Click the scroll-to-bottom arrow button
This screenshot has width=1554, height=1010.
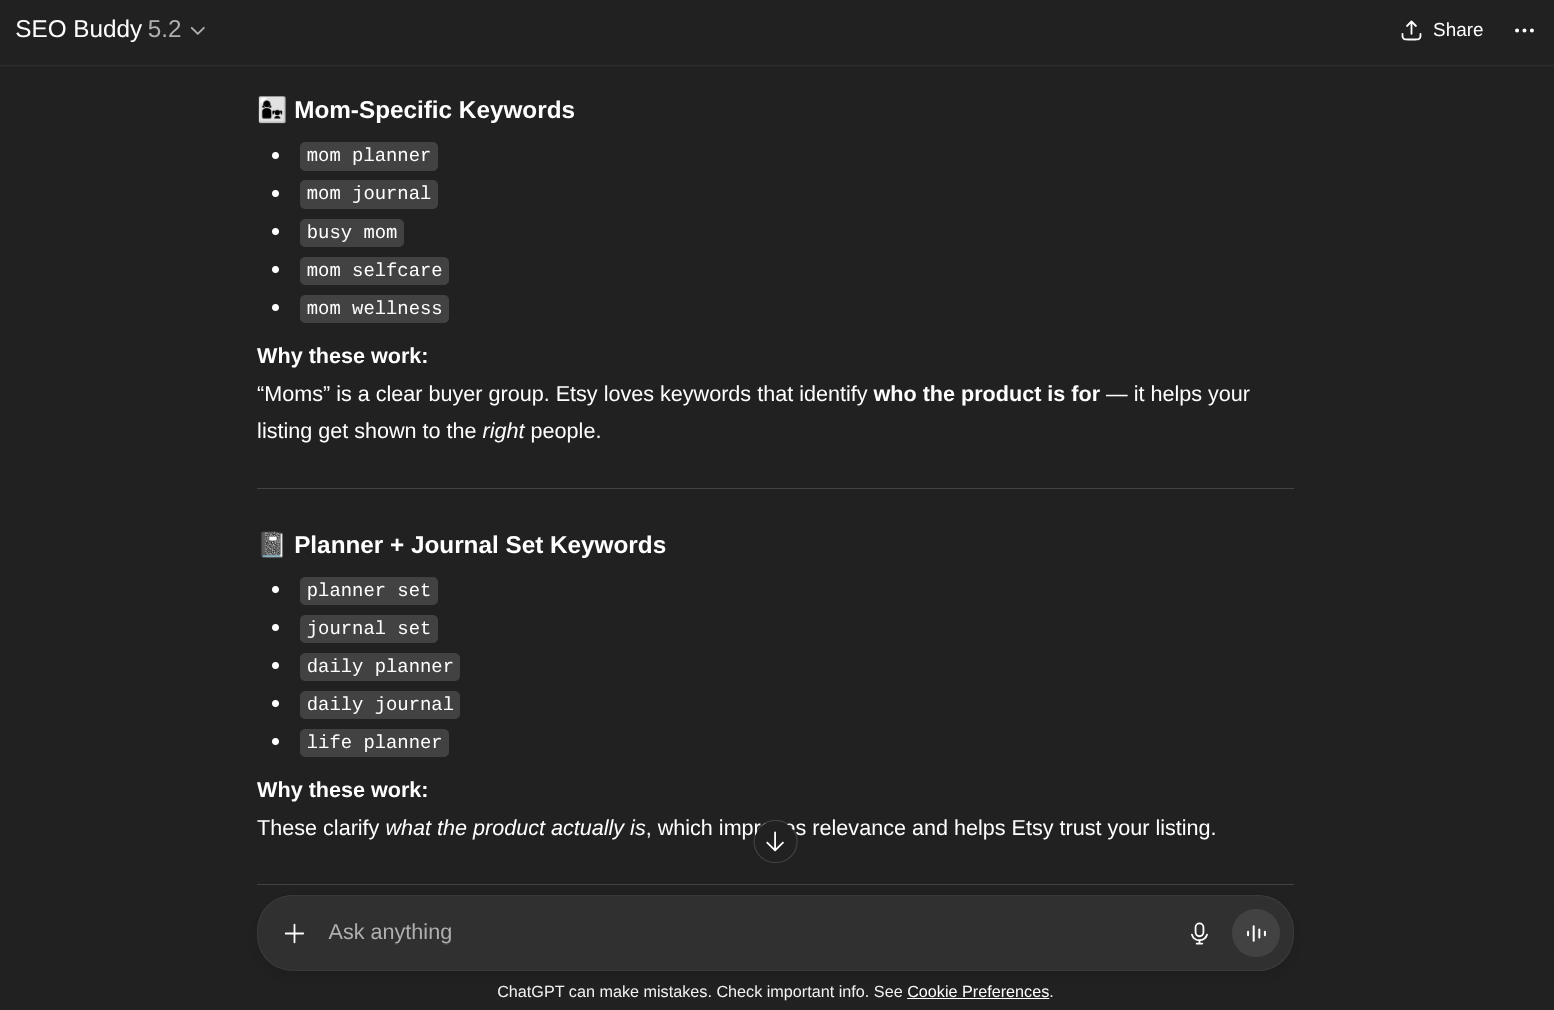tap(775, 842)
